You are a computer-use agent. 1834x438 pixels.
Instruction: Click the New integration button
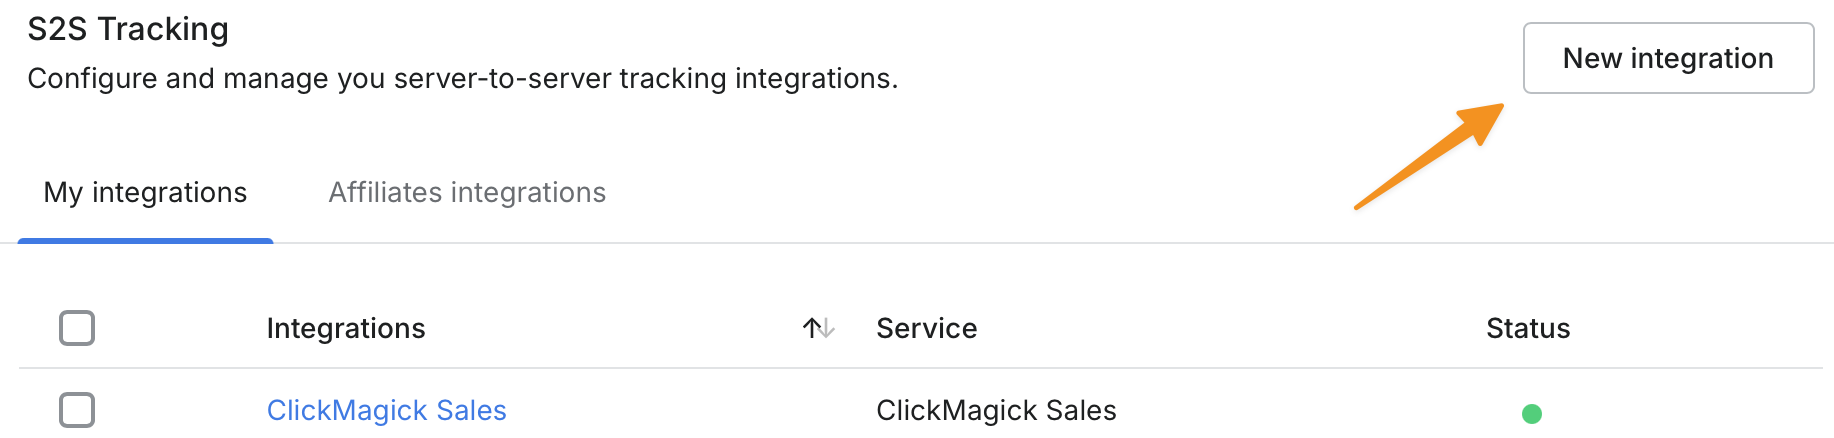[x=1667, y=58]
